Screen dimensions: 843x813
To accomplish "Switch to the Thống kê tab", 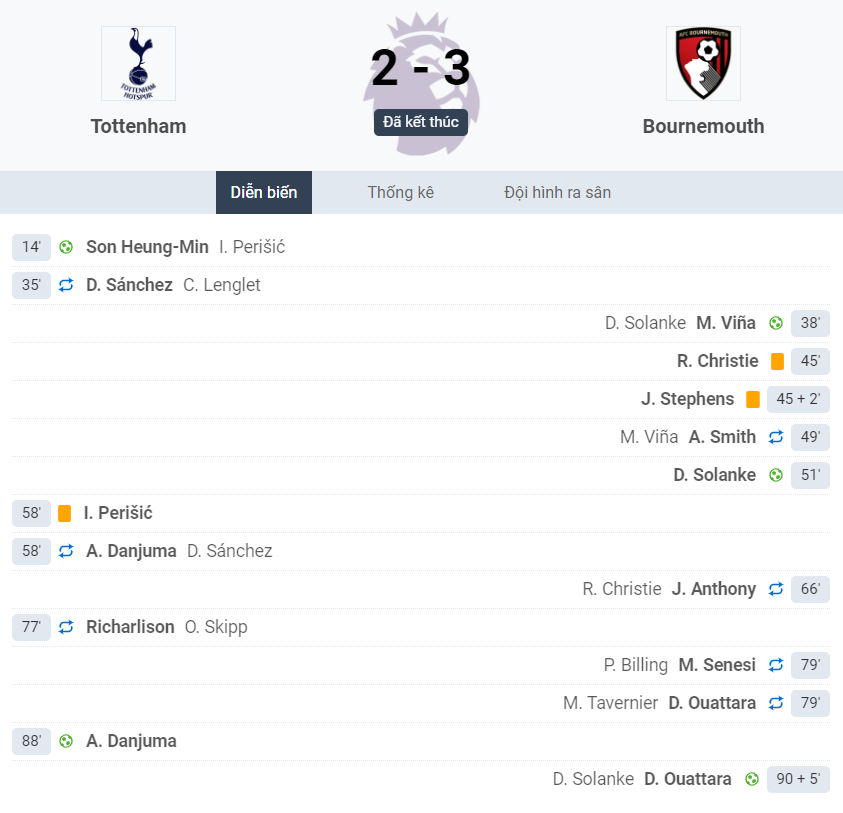I will pos(401,192).
